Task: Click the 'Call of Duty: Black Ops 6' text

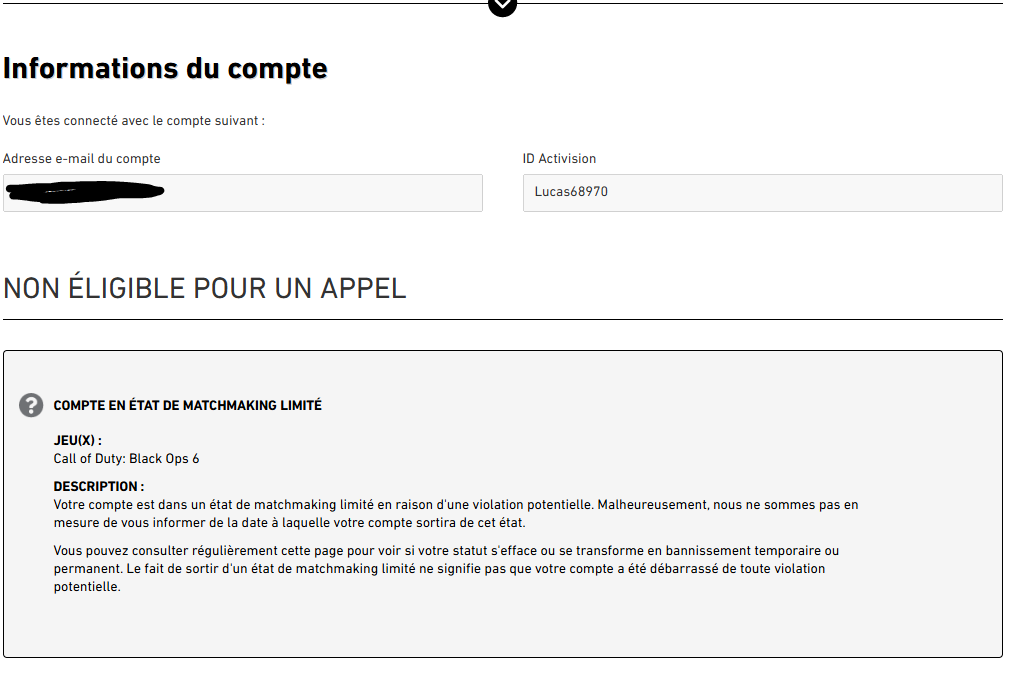Action: coord(126,458)
